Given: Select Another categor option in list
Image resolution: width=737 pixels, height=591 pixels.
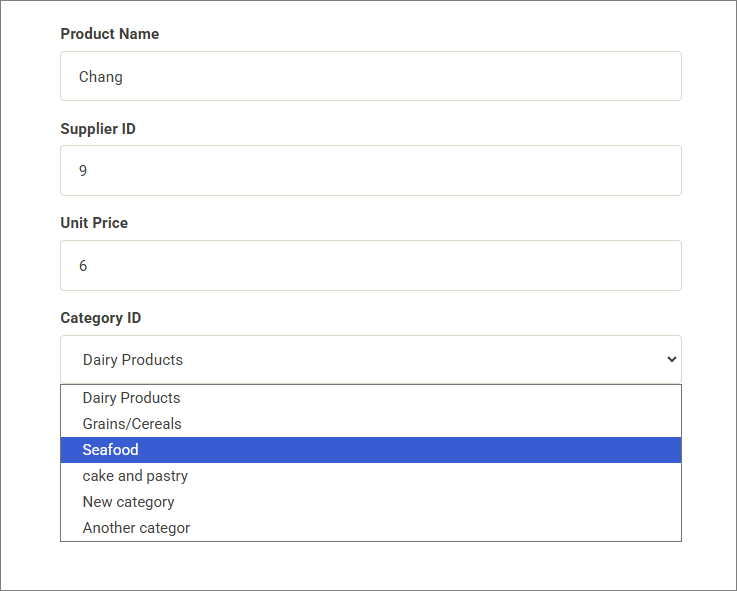Looking at the screenshot, I should click(136, 528).
